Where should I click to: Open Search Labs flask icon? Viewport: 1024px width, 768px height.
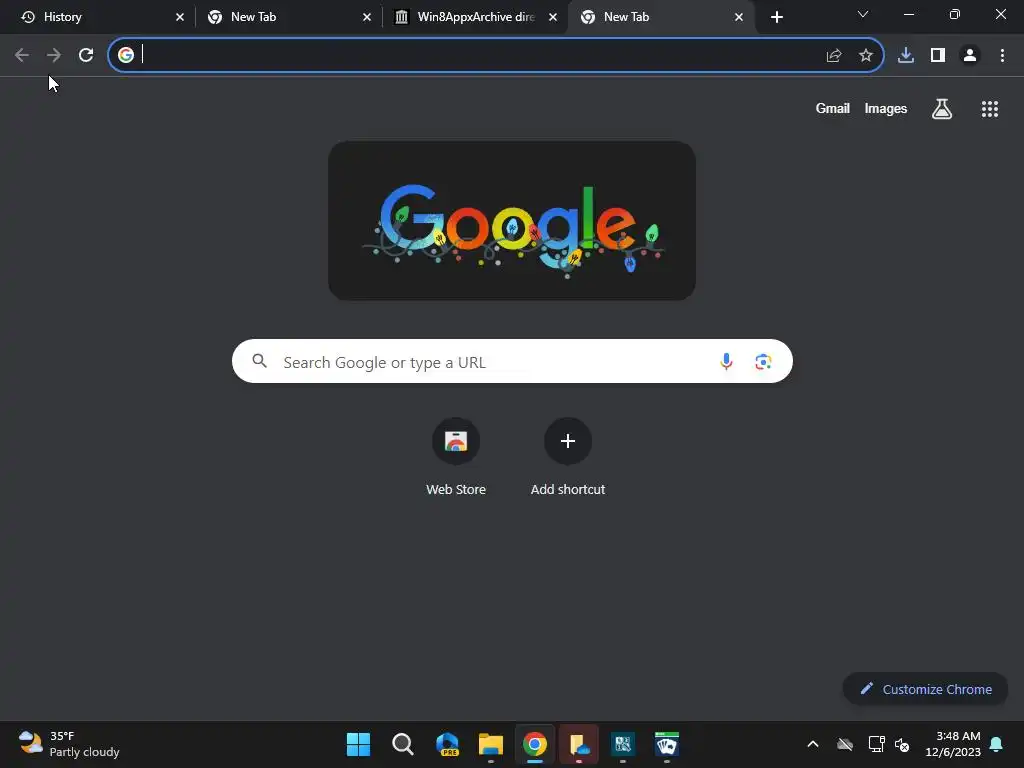tap(942, 109)
